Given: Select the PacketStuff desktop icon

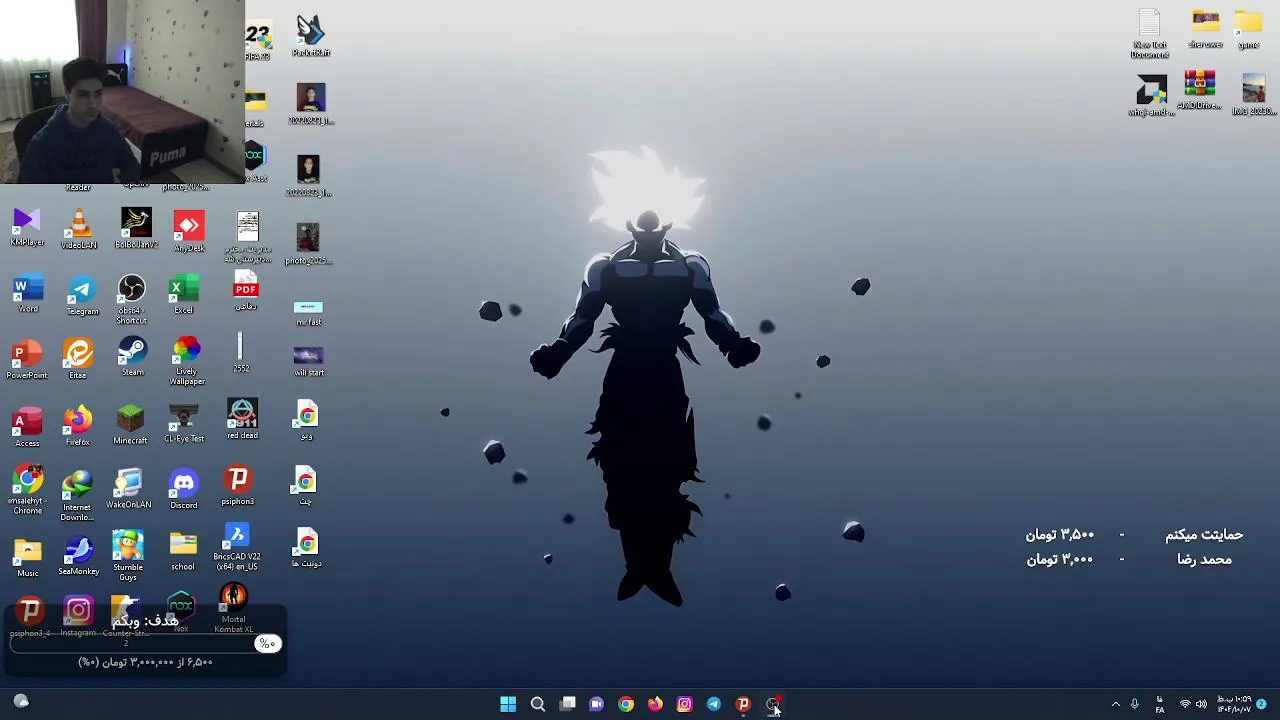Looking at the screenshot, I should tap(311, 37).
